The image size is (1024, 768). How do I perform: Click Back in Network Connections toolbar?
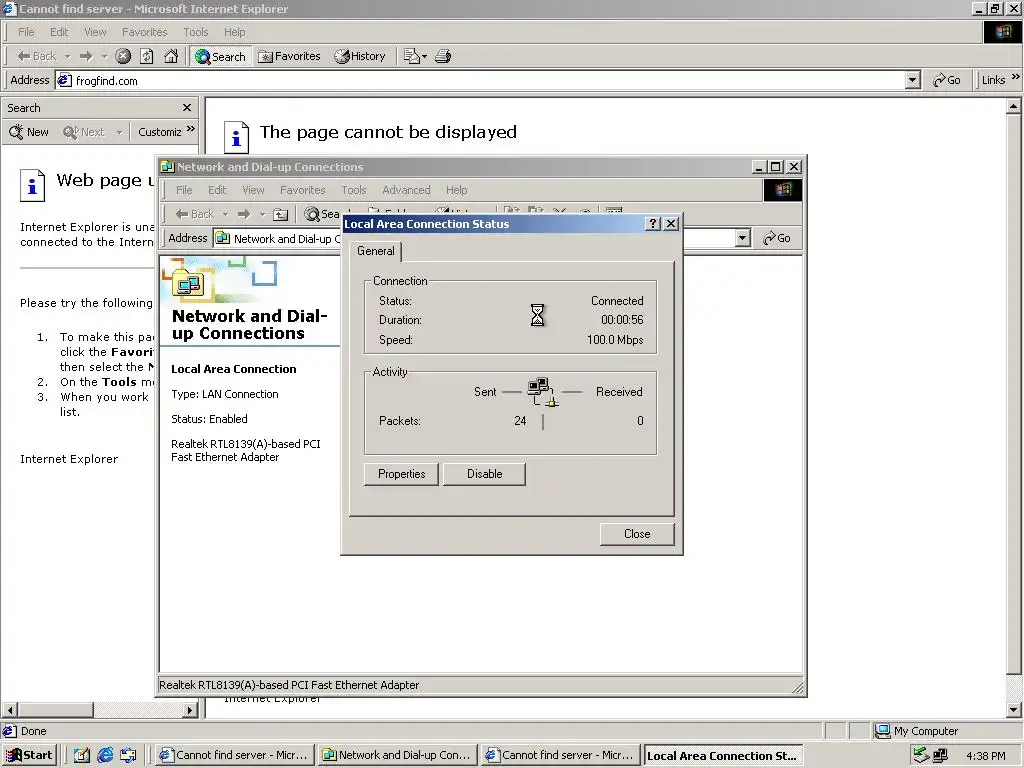click(195, 214)
